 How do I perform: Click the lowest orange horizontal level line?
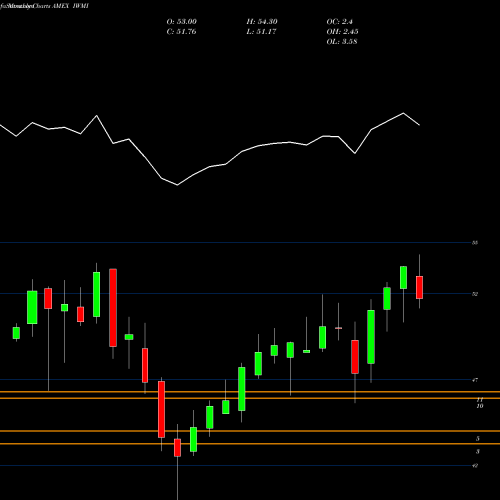250,444
